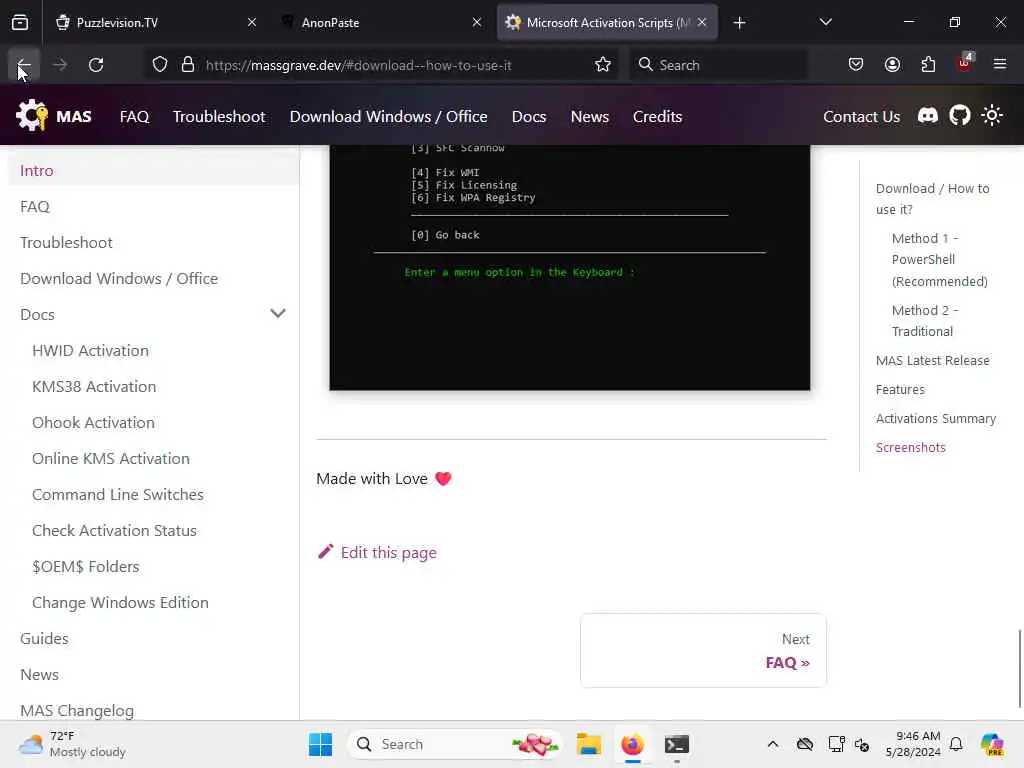Open the Firefox account icon
This screenshot has width=1024, height=768.
click(892, 65)
